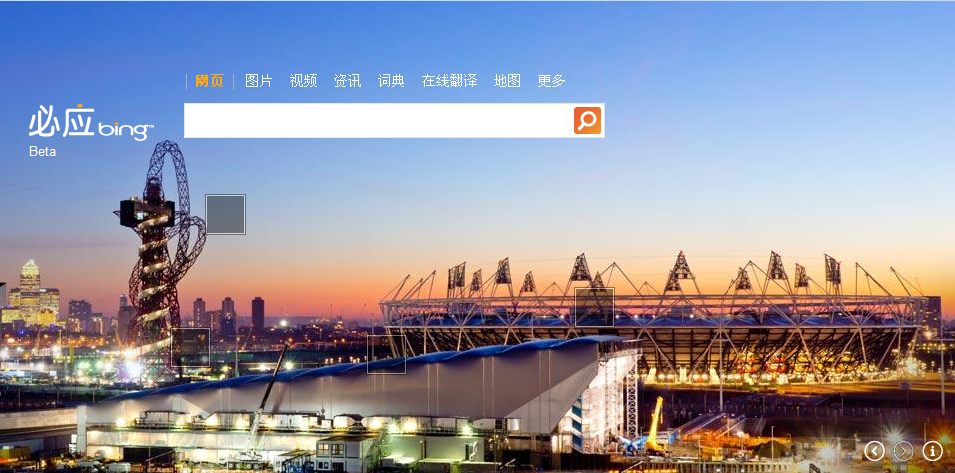Switch to the 图片 images tab
955x473 pixels.
coord(259,81)
